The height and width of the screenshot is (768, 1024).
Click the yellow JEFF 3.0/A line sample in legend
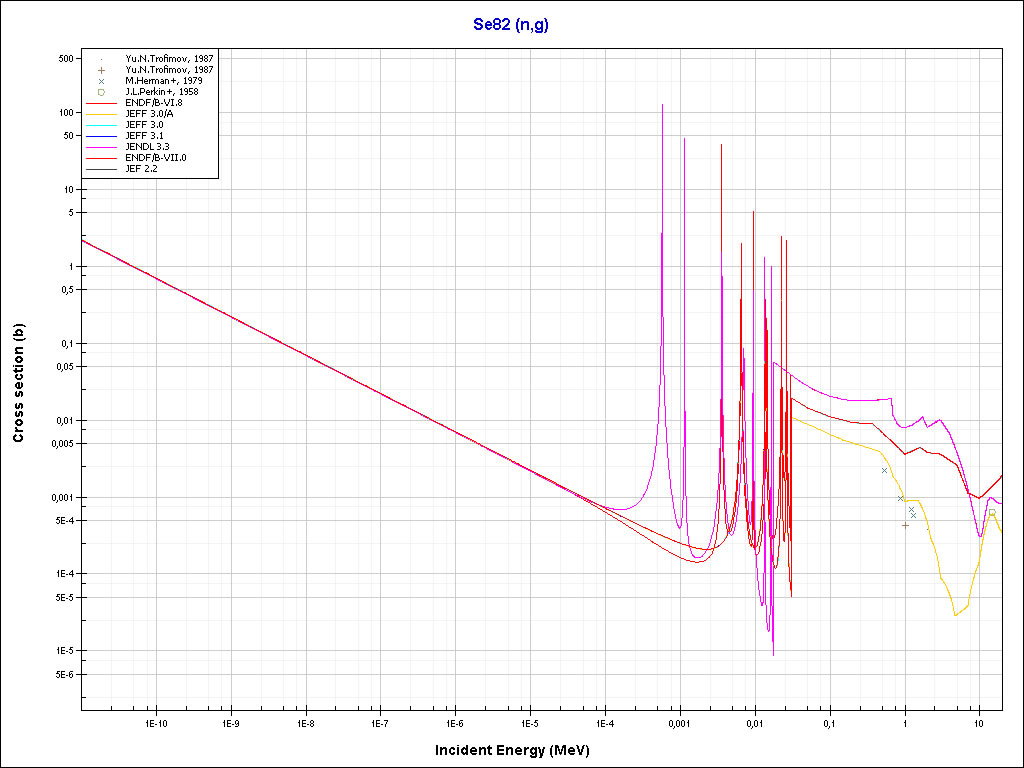click(102, 114)
